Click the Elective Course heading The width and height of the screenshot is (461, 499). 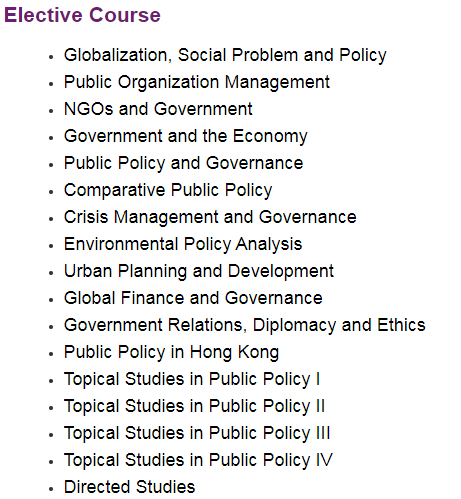point(82,15)
